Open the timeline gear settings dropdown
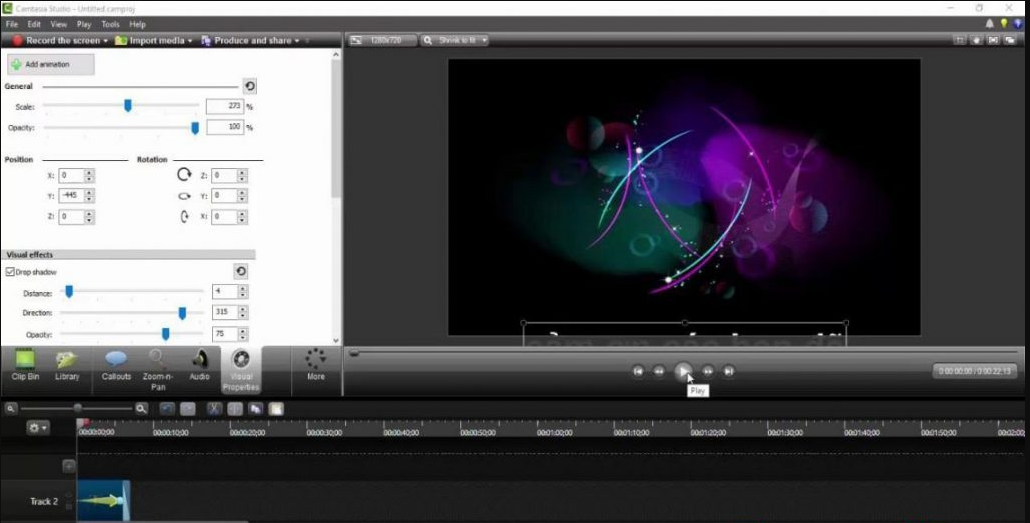Image resolution: width=1030 pixels, height=523 pixels. 37,428
